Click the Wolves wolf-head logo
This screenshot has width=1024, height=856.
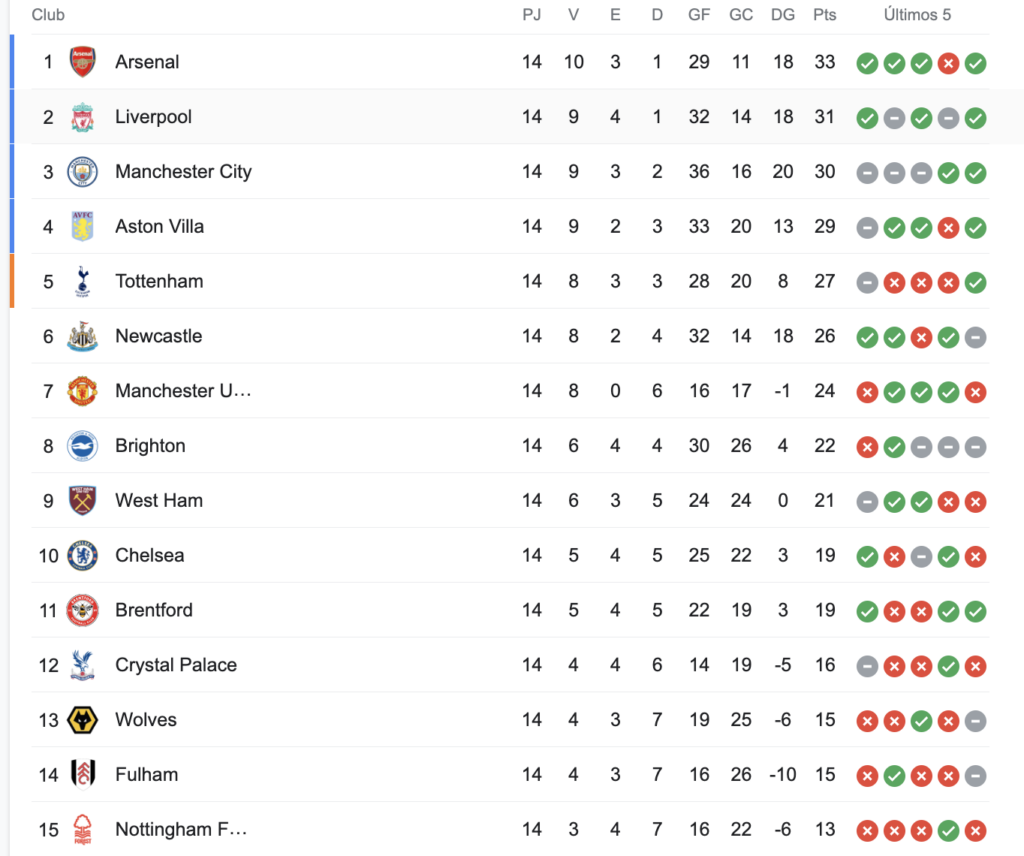[82, 720]
